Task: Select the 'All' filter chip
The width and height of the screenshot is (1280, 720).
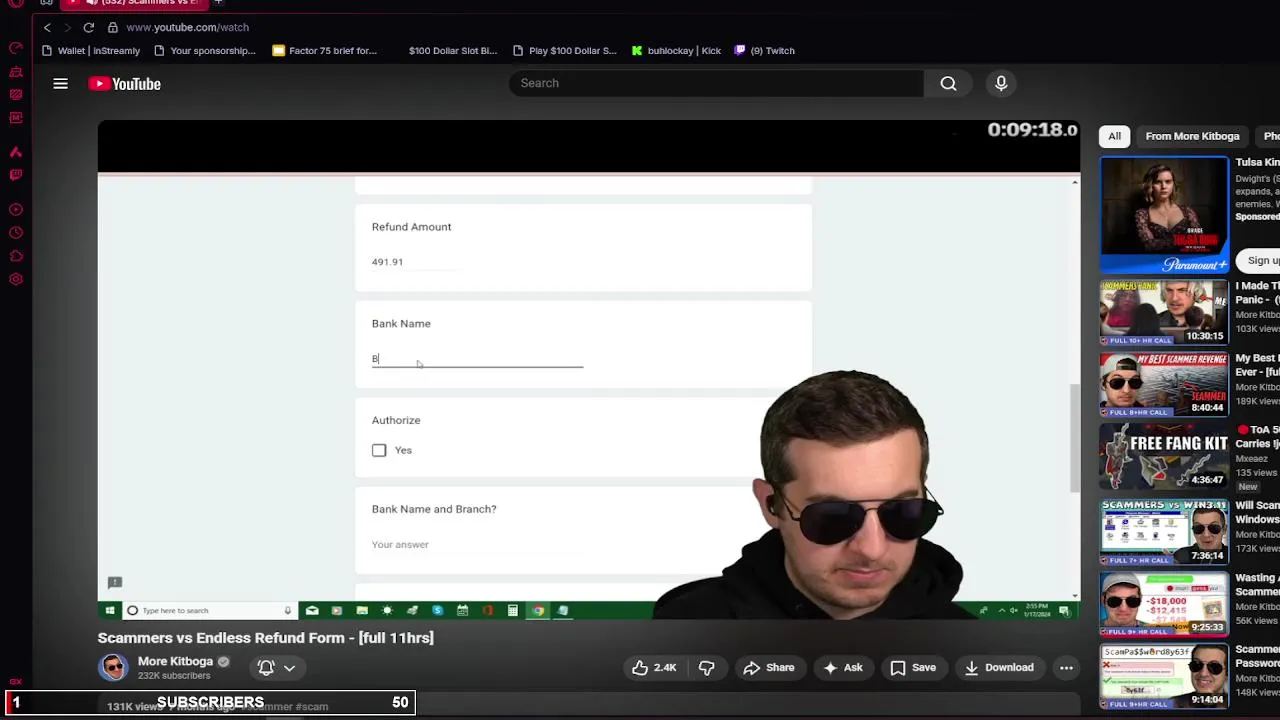Action: pyautogui.click(x=1114, y=136)
